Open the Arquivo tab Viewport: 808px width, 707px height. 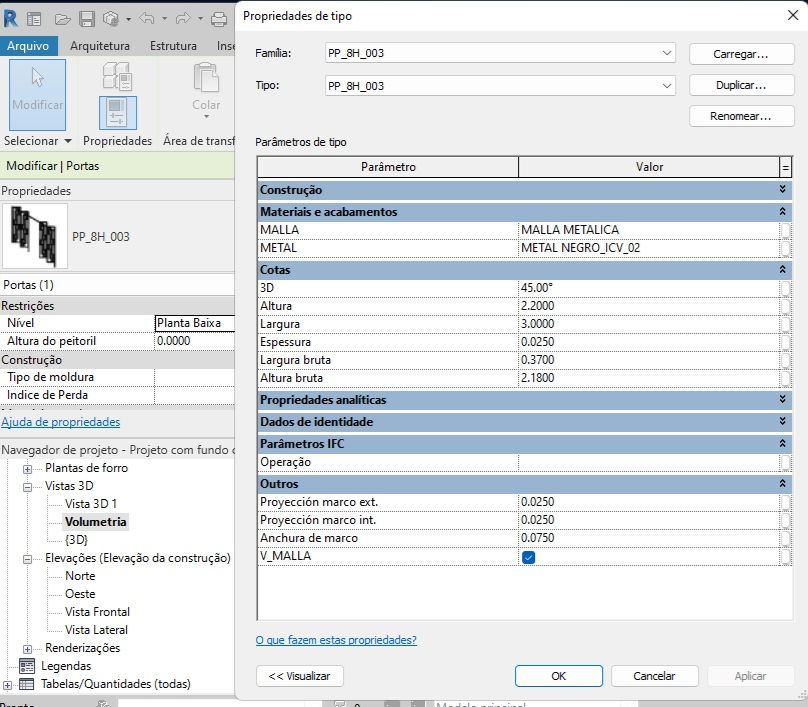(x=28, y=46)
